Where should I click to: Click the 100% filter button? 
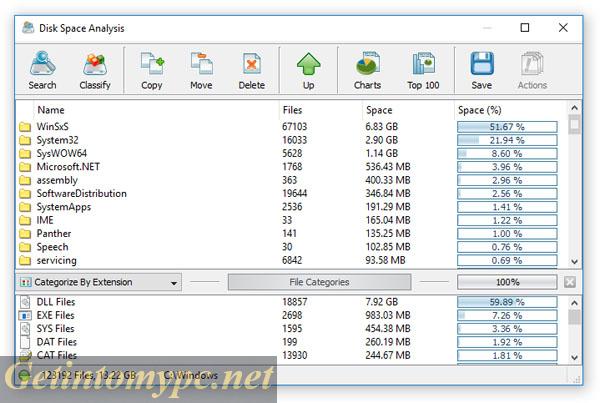[x=507, y=282]
